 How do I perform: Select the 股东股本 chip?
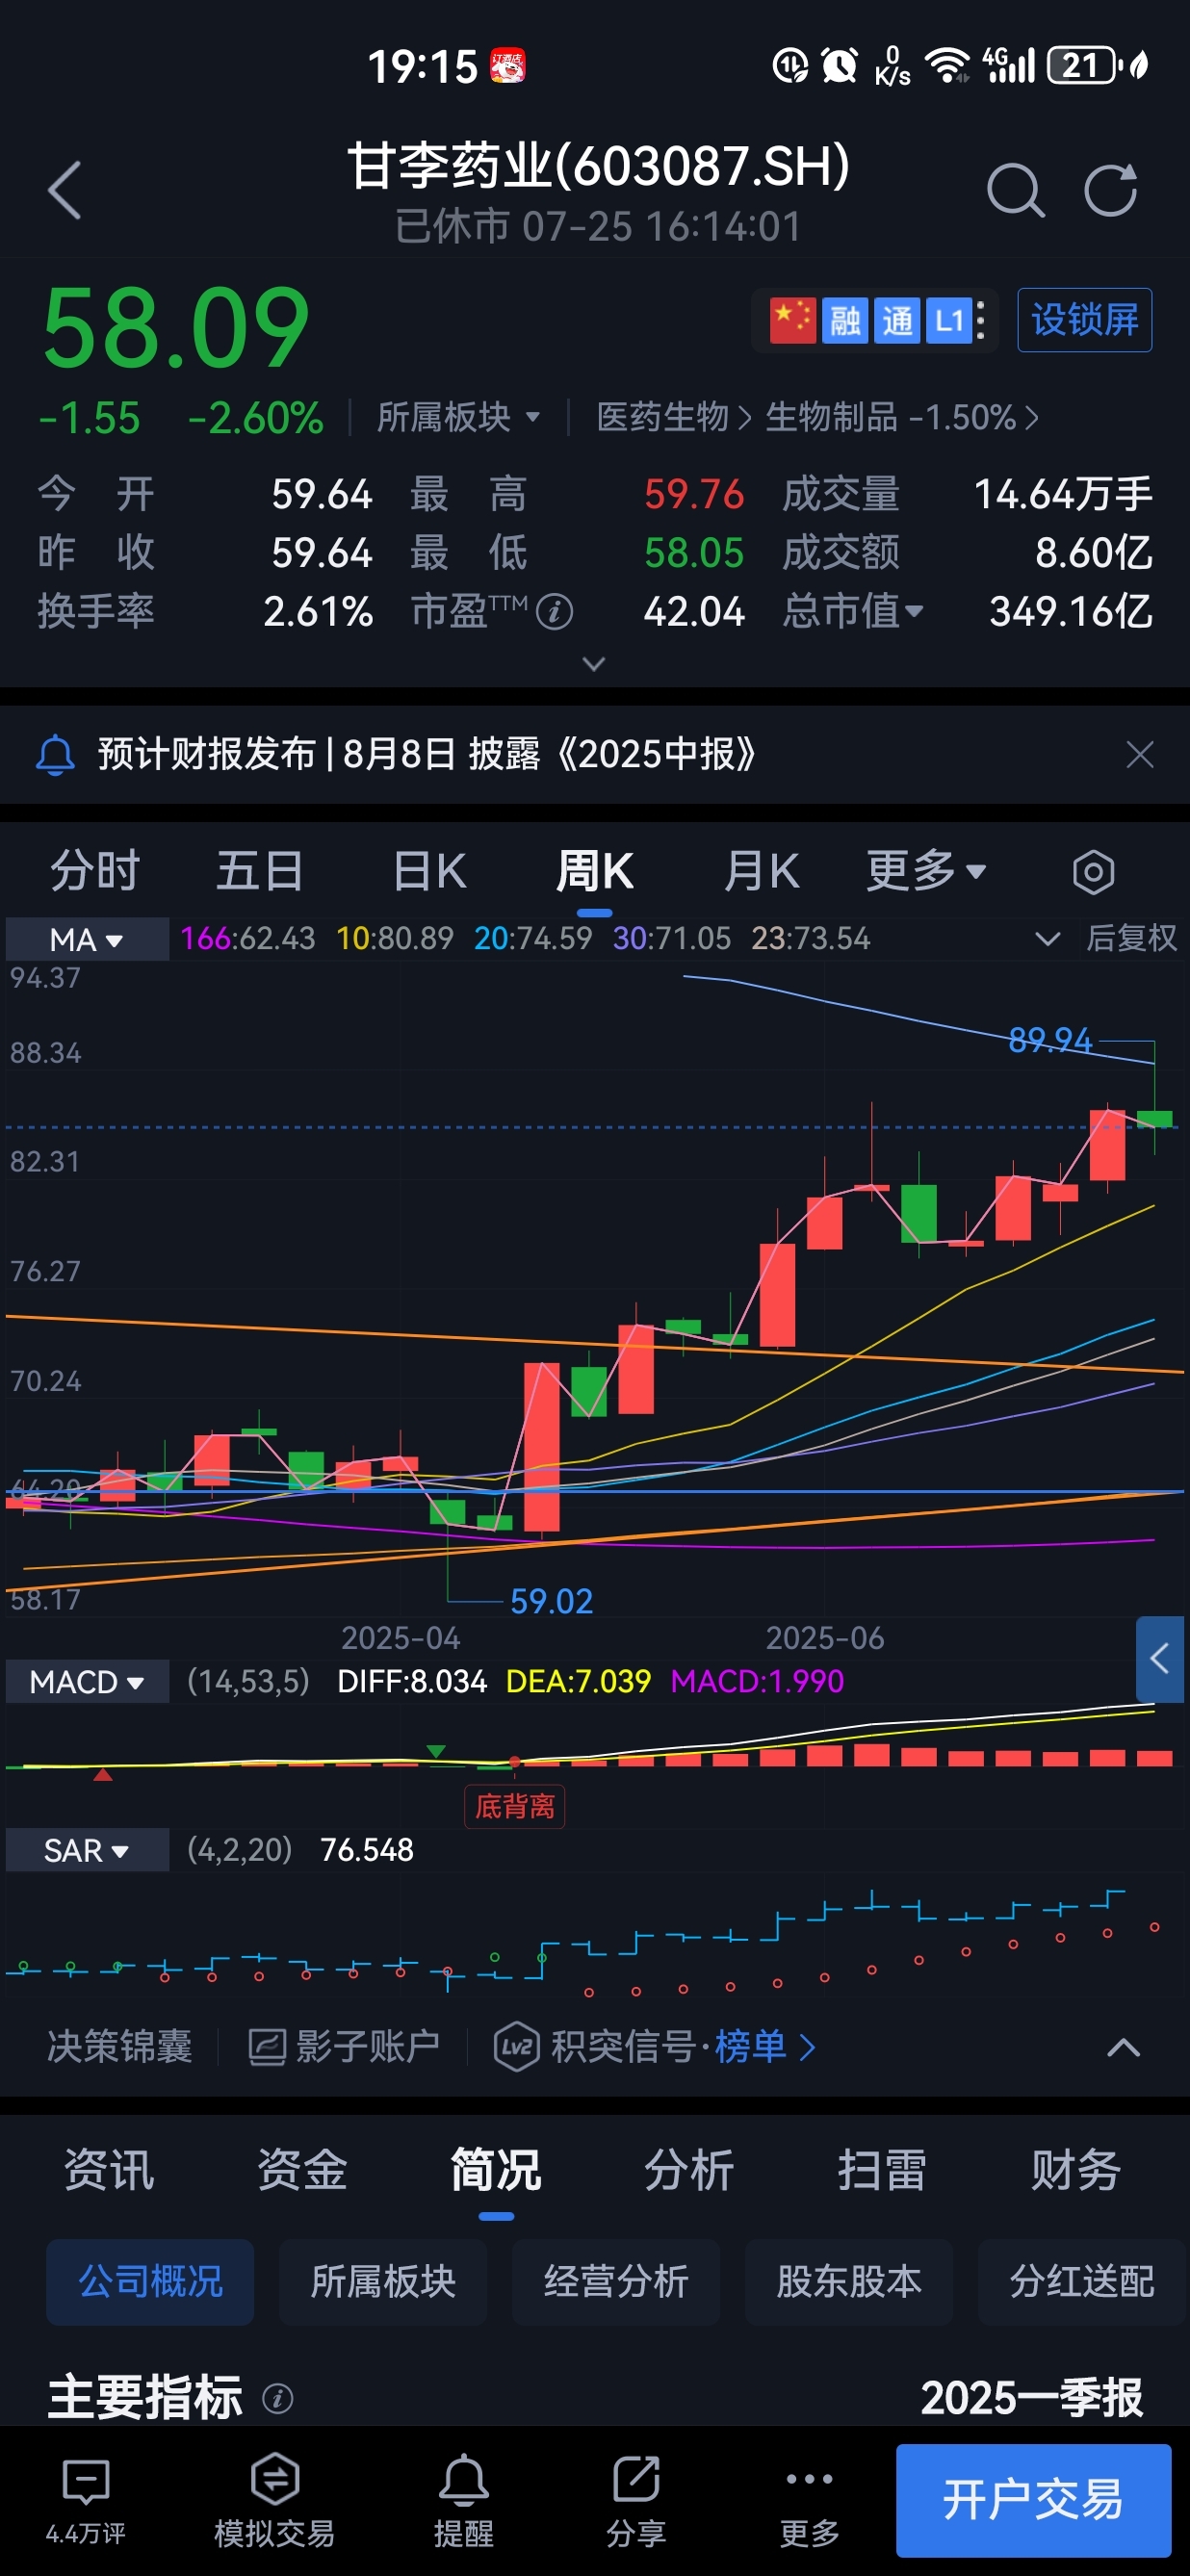(x=849, y=2281)
